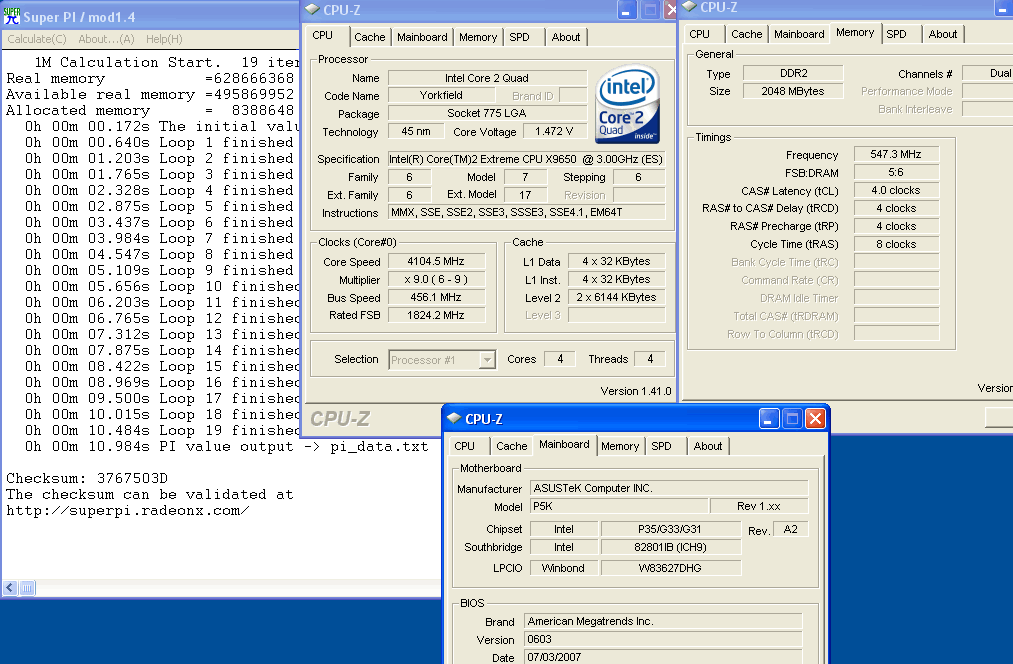The image size is (1013, 664).
Task: Click the CAS# Latency value "4.0 clocks"
Action: tap(895, 191)
